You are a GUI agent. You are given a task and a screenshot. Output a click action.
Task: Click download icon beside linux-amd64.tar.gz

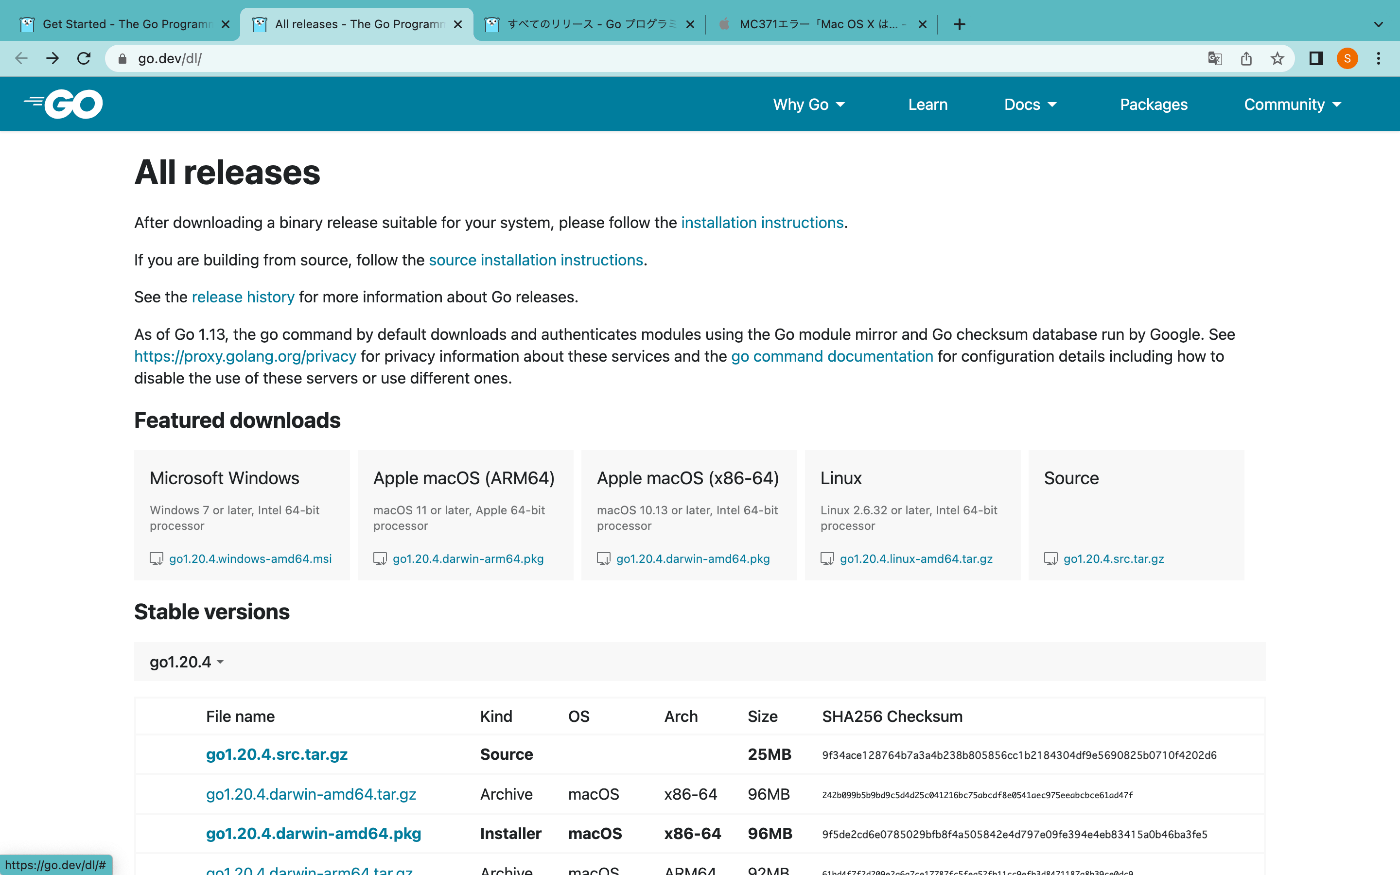[x=827, y=559]
